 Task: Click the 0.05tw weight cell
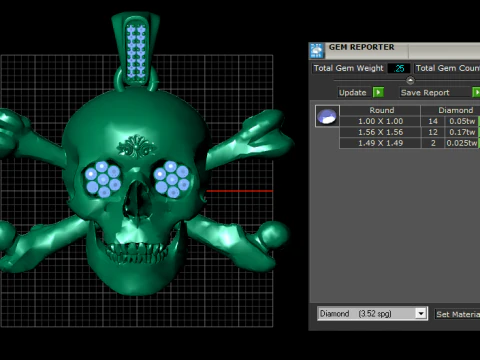coord(462,121)
